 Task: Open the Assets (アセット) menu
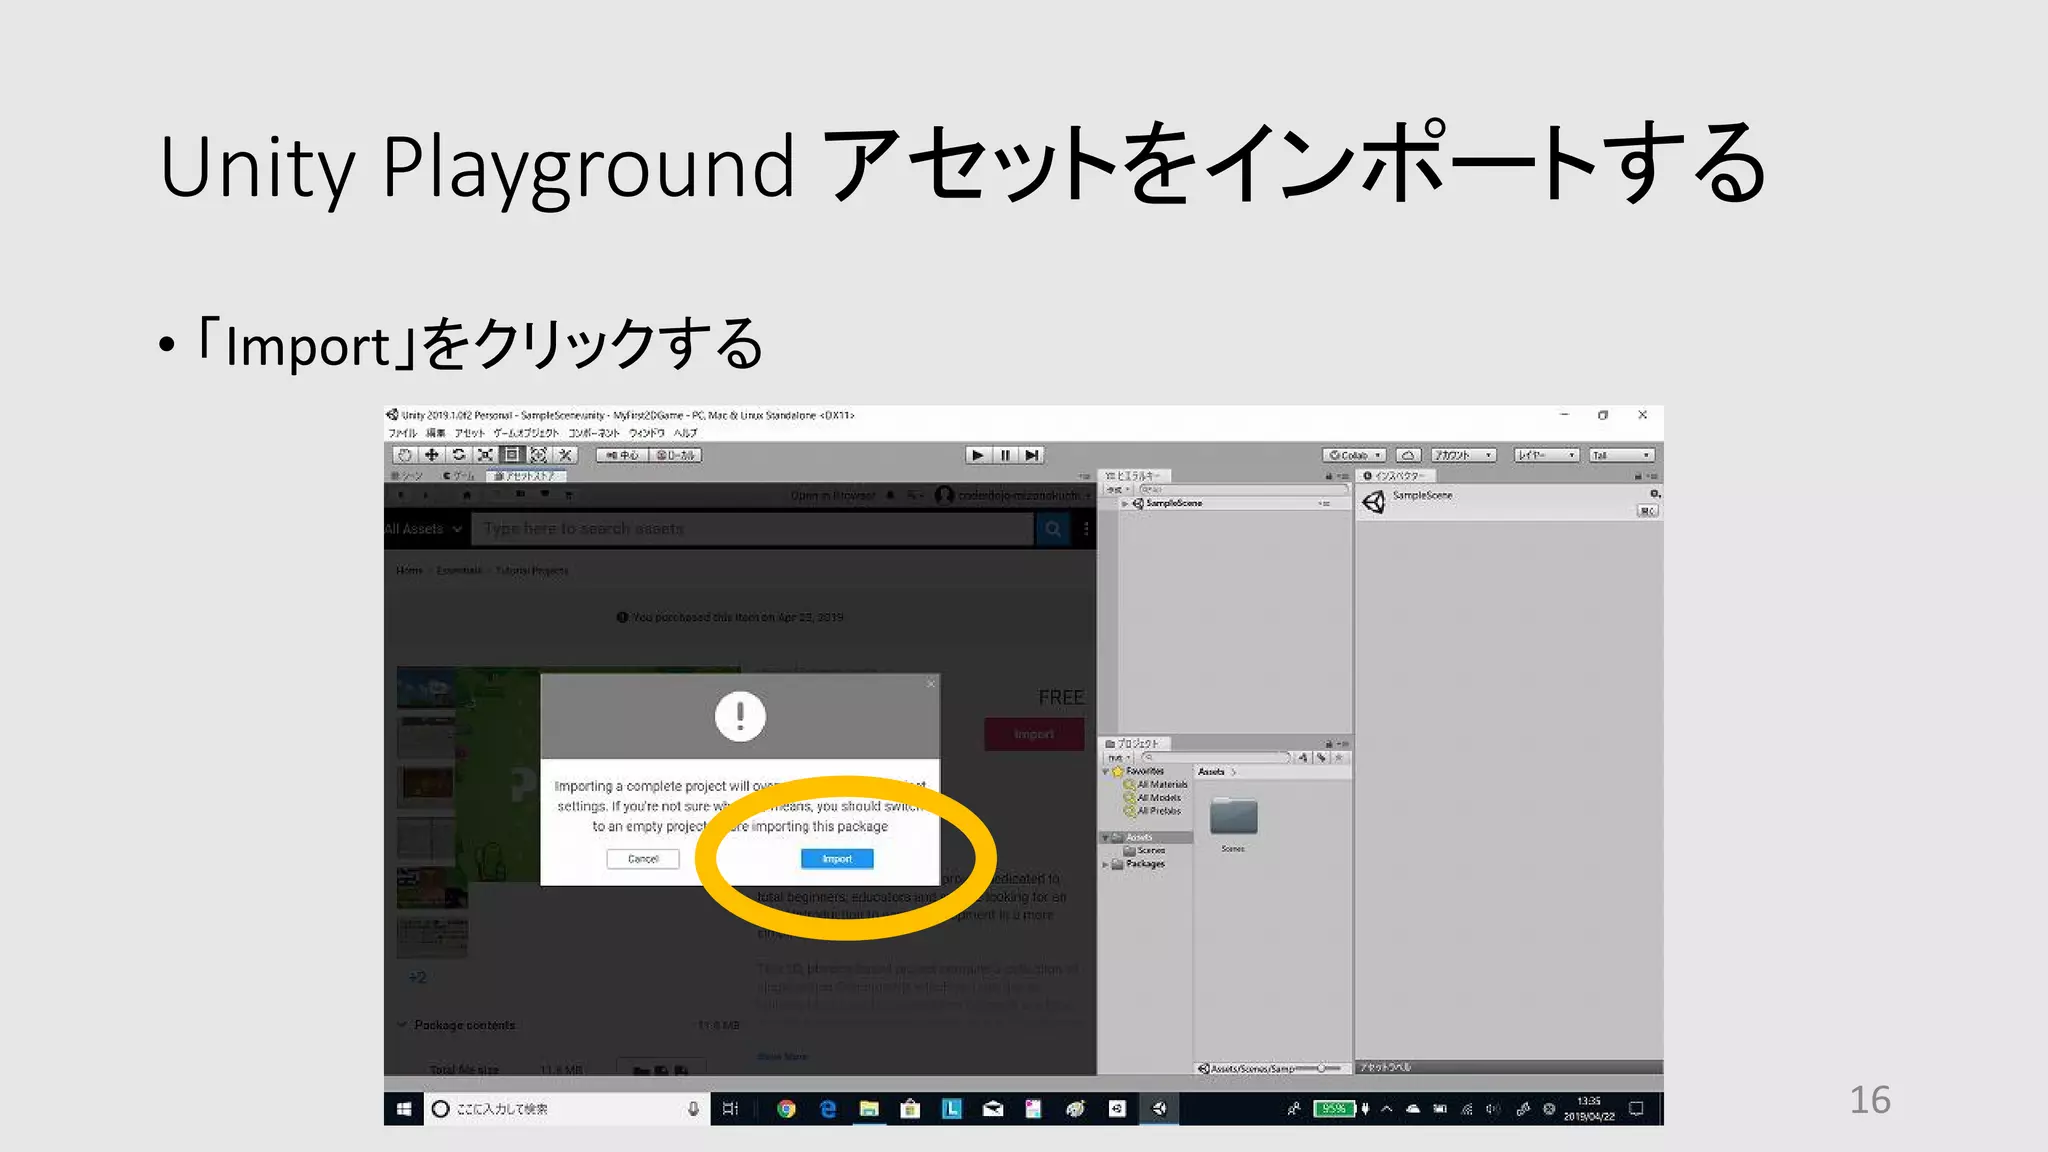point(470,433)
